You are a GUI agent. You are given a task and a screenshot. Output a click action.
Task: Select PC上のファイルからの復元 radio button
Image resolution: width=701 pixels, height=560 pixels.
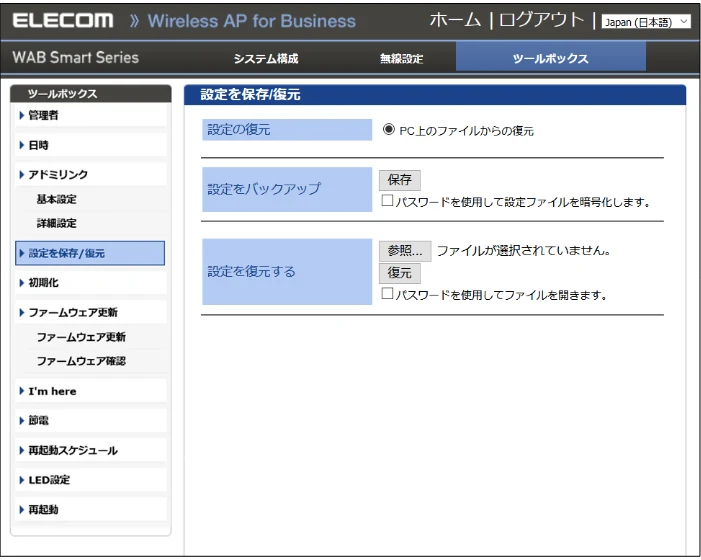(389, 130)
